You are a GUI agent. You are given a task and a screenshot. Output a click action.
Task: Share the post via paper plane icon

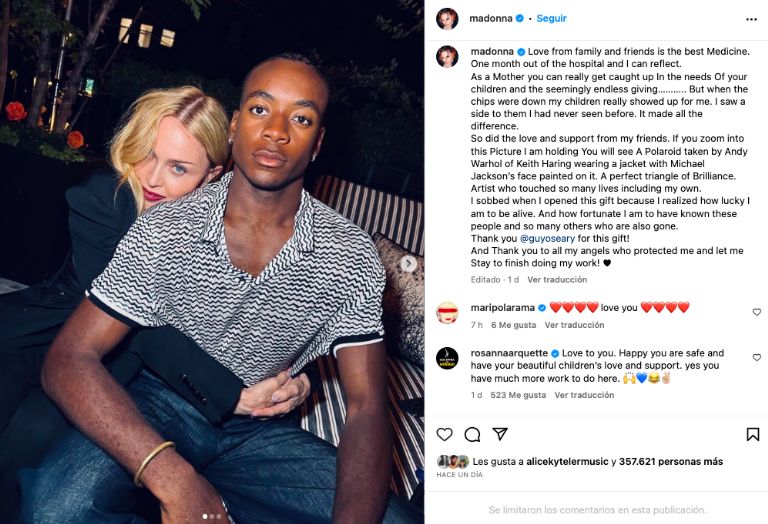point(500,434)
